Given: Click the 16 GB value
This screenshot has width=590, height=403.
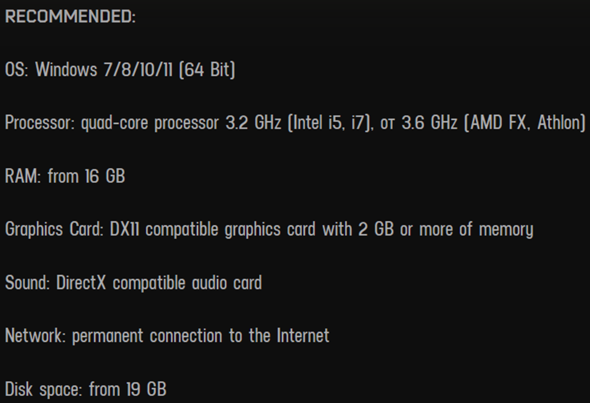Looking at the screenshot, I should pos(105,176).
